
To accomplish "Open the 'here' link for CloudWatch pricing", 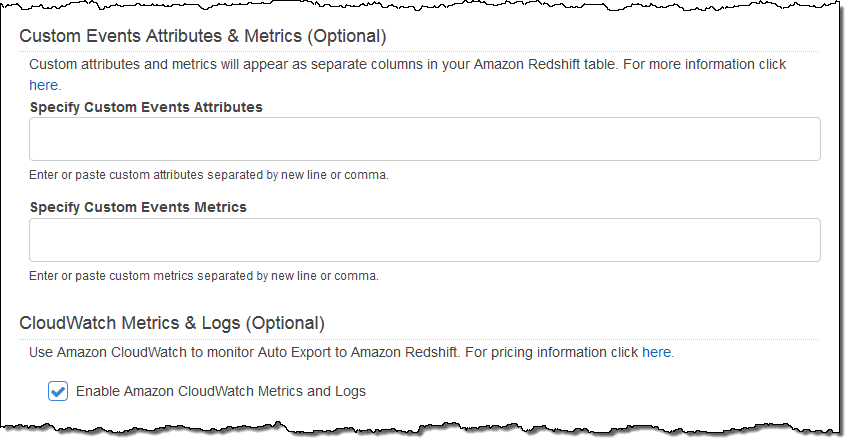I will (656, 352).
